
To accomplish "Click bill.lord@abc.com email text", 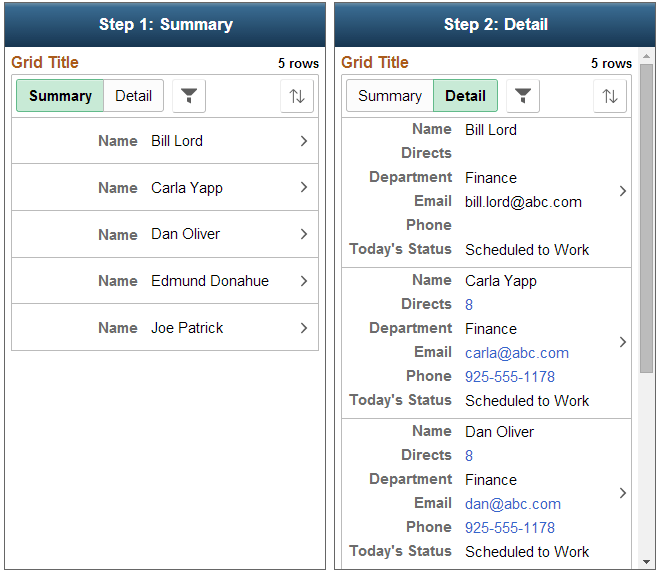I will point(523,202).
